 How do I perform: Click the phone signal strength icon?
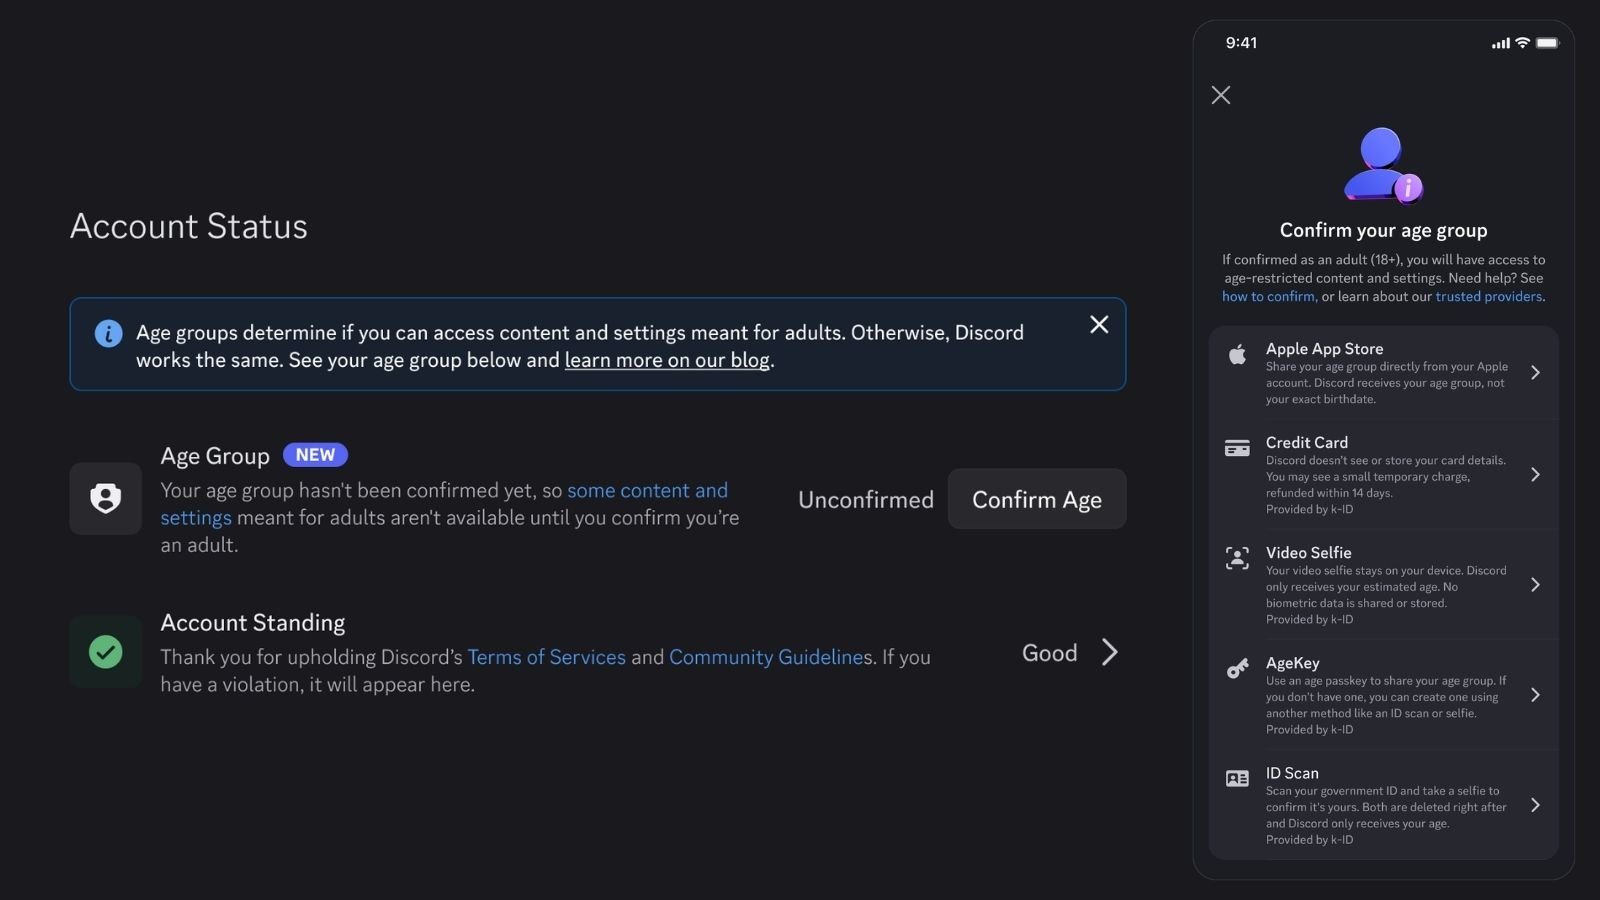pyautogui.click(x=1500, y=43)
